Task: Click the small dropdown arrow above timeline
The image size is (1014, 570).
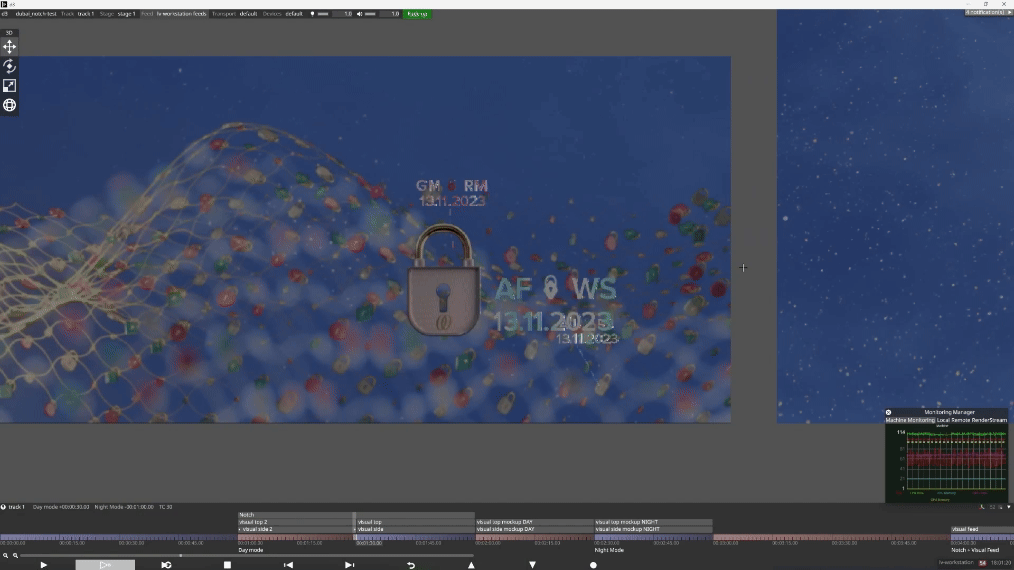Action: (x=1009, y=507)
